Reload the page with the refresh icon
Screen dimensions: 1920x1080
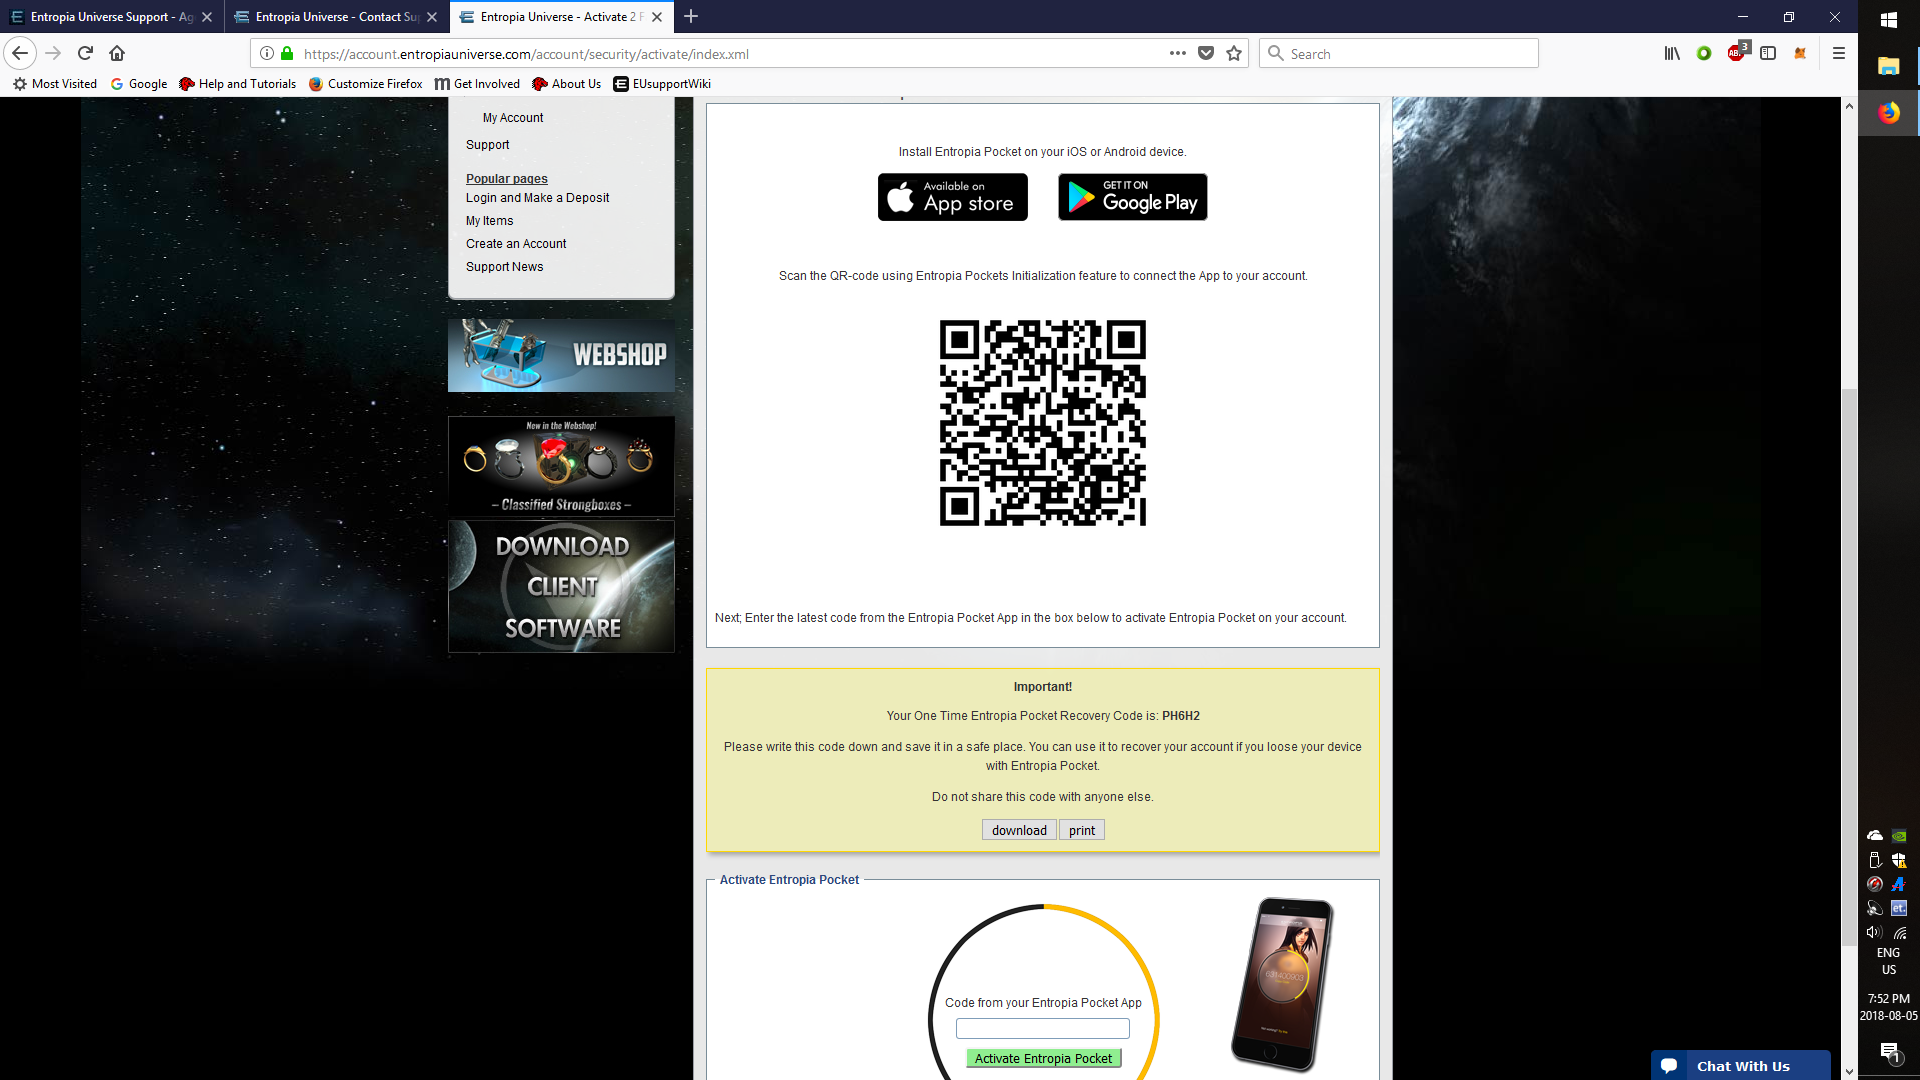[85, 53]
